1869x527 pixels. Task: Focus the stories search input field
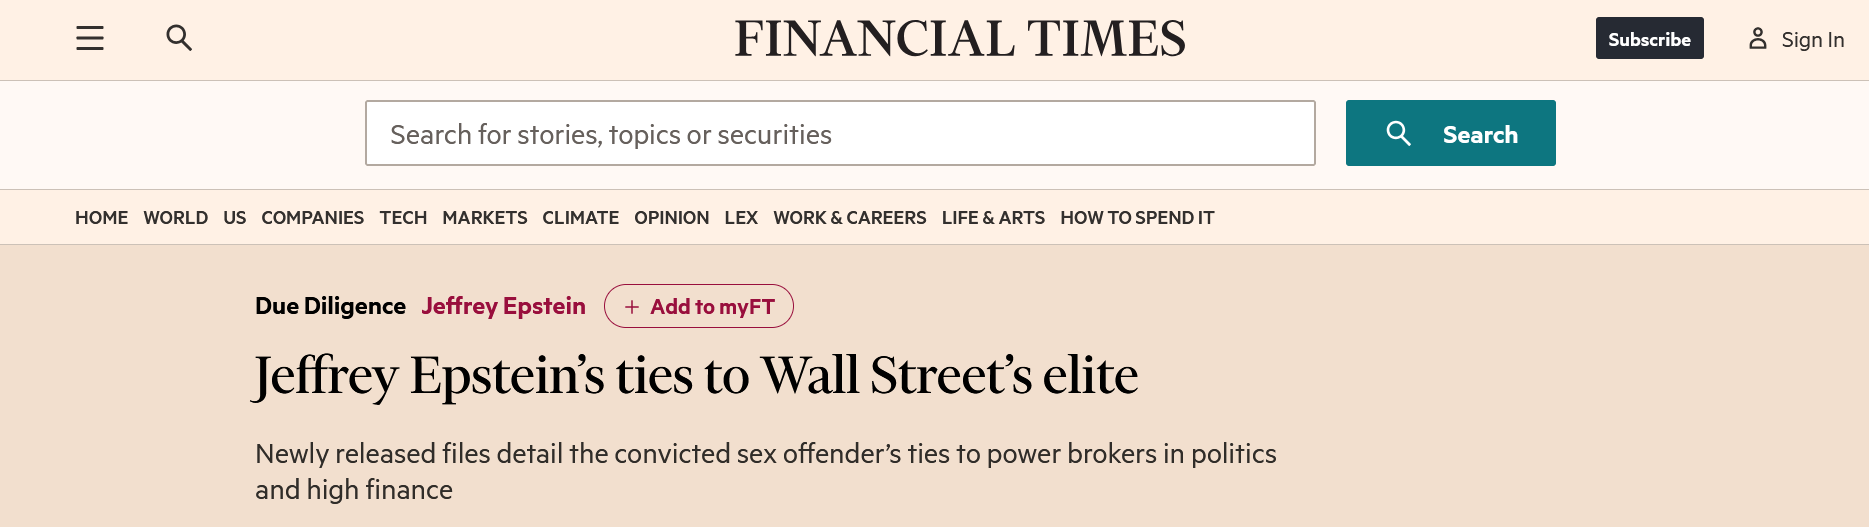840,133
